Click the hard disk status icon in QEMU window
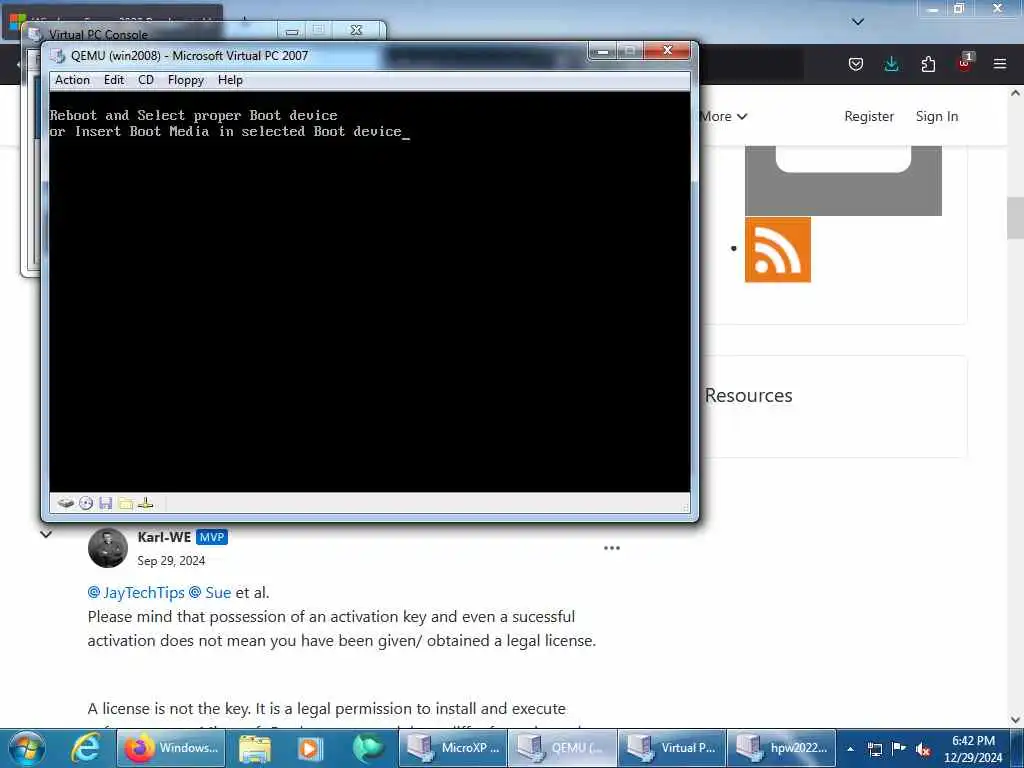The width and height of the screenshot is (1024, 768). 65,503
